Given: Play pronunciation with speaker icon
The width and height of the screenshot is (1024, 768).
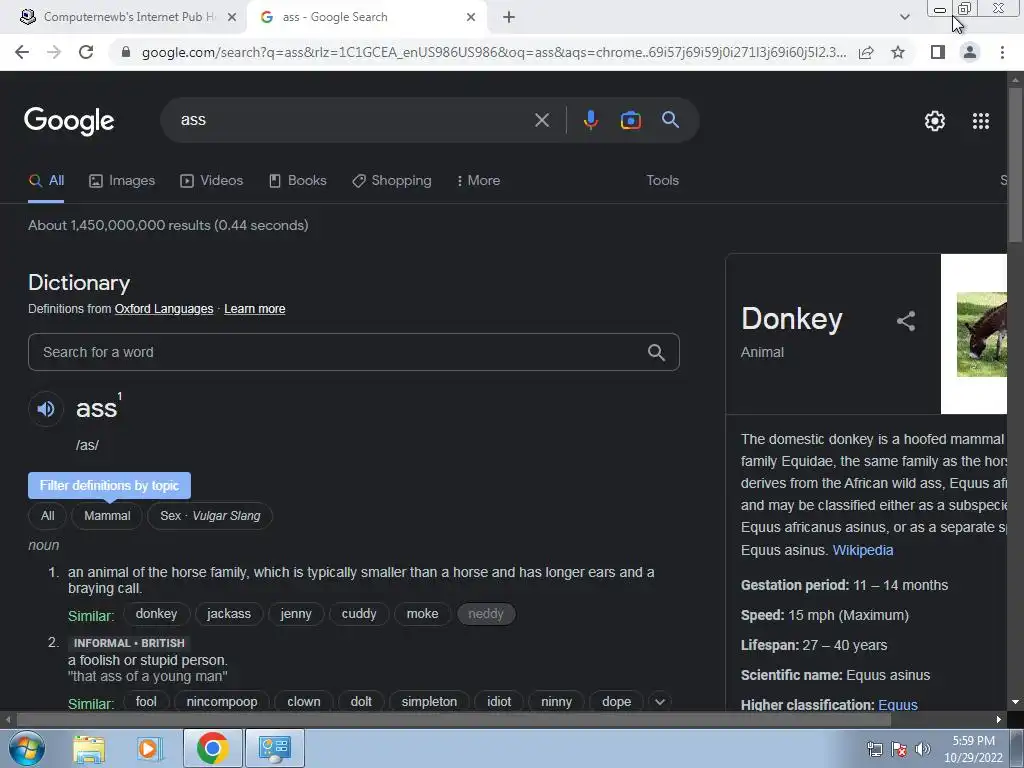Looking at the screenshot, I should pos(46,409).
